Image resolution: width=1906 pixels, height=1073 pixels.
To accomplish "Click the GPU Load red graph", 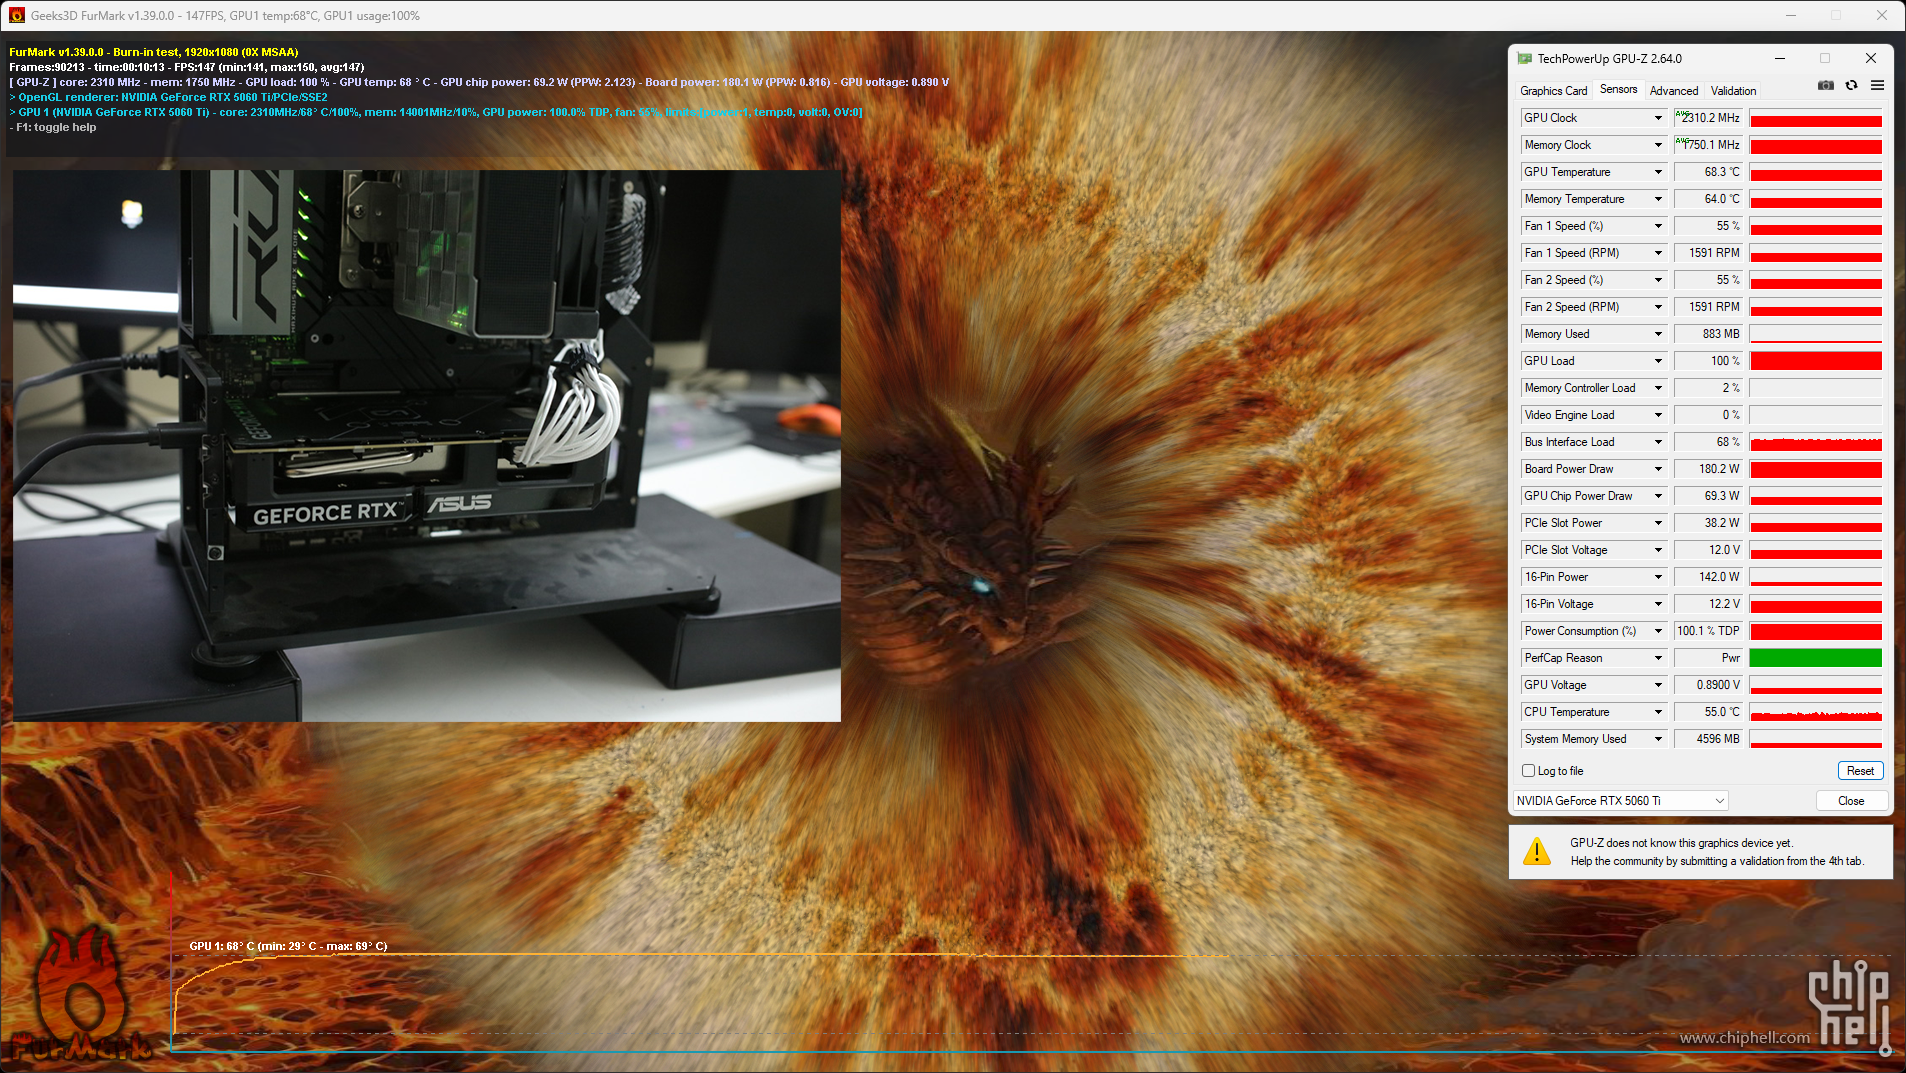I will pos(1815,361).
